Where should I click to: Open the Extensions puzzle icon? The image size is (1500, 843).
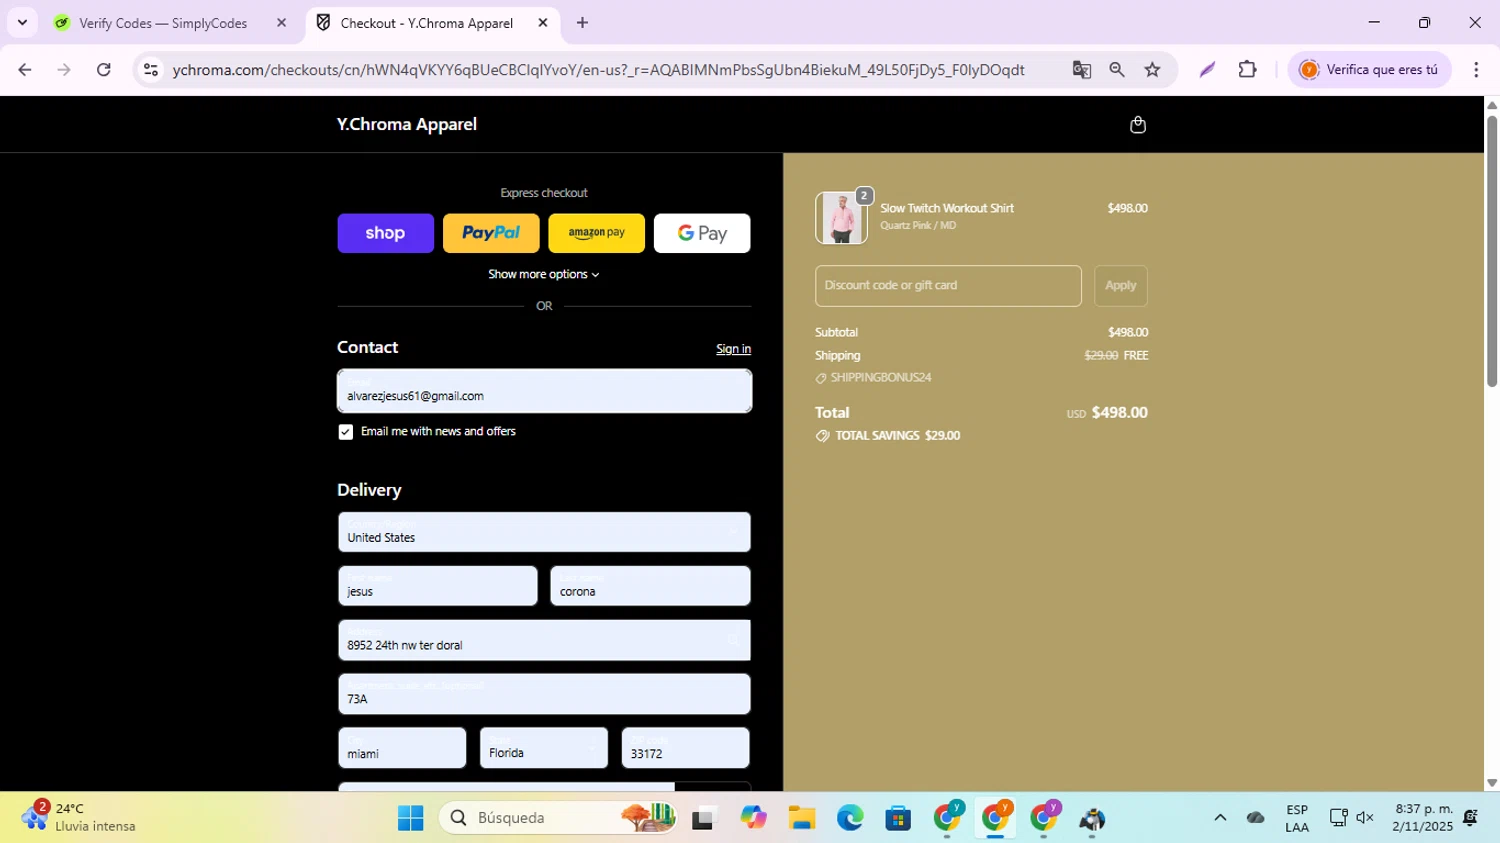(1247, 70)
